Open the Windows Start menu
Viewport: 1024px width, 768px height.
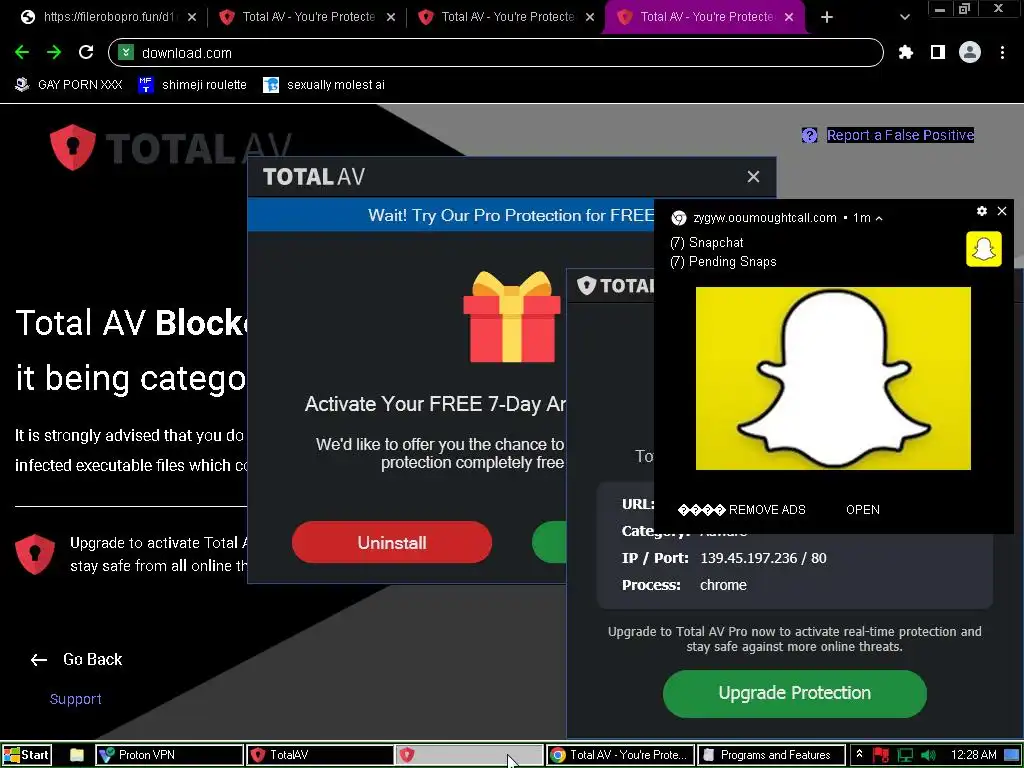click(26, 755)
